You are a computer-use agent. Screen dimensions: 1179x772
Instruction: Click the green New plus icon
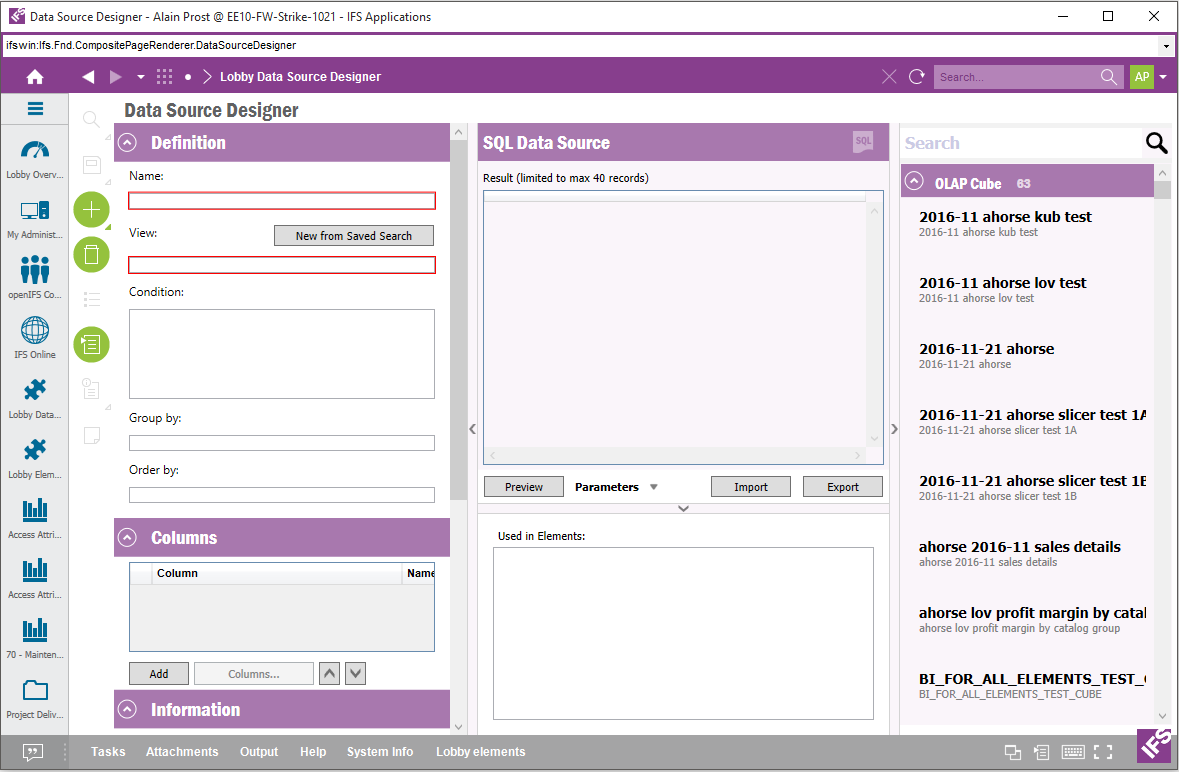(92, 209)
